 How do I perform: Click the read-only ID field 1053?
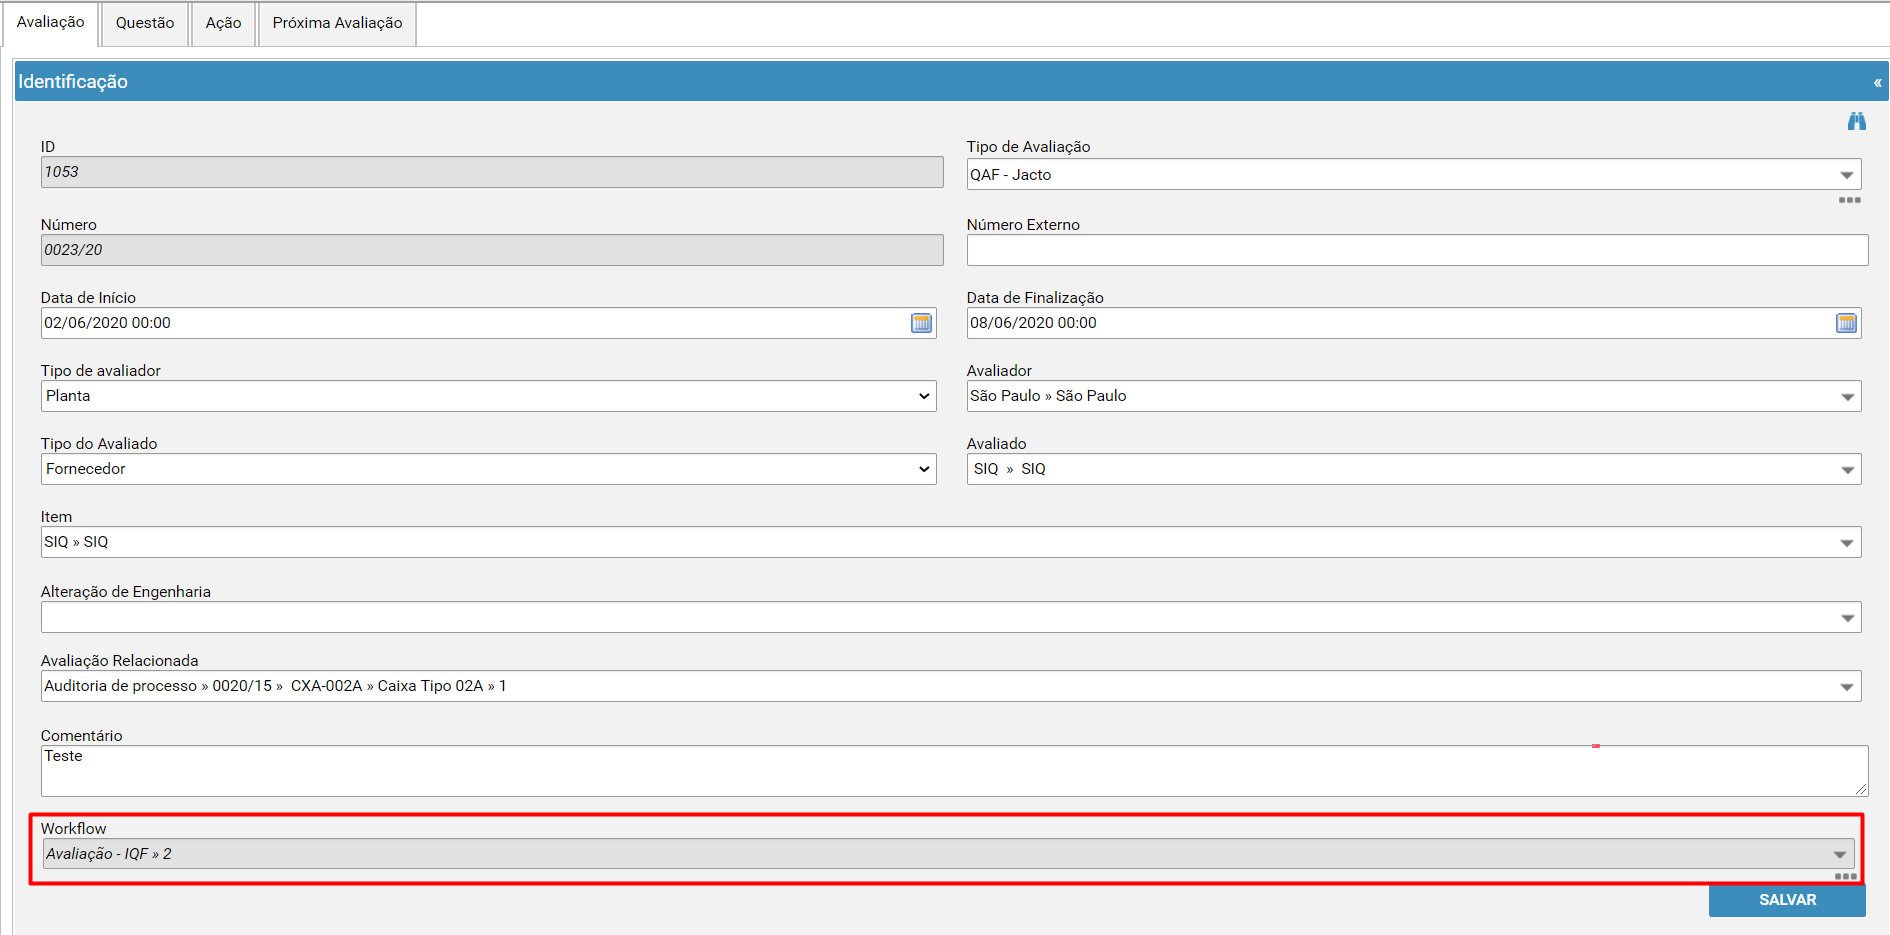tap(492, 172)
